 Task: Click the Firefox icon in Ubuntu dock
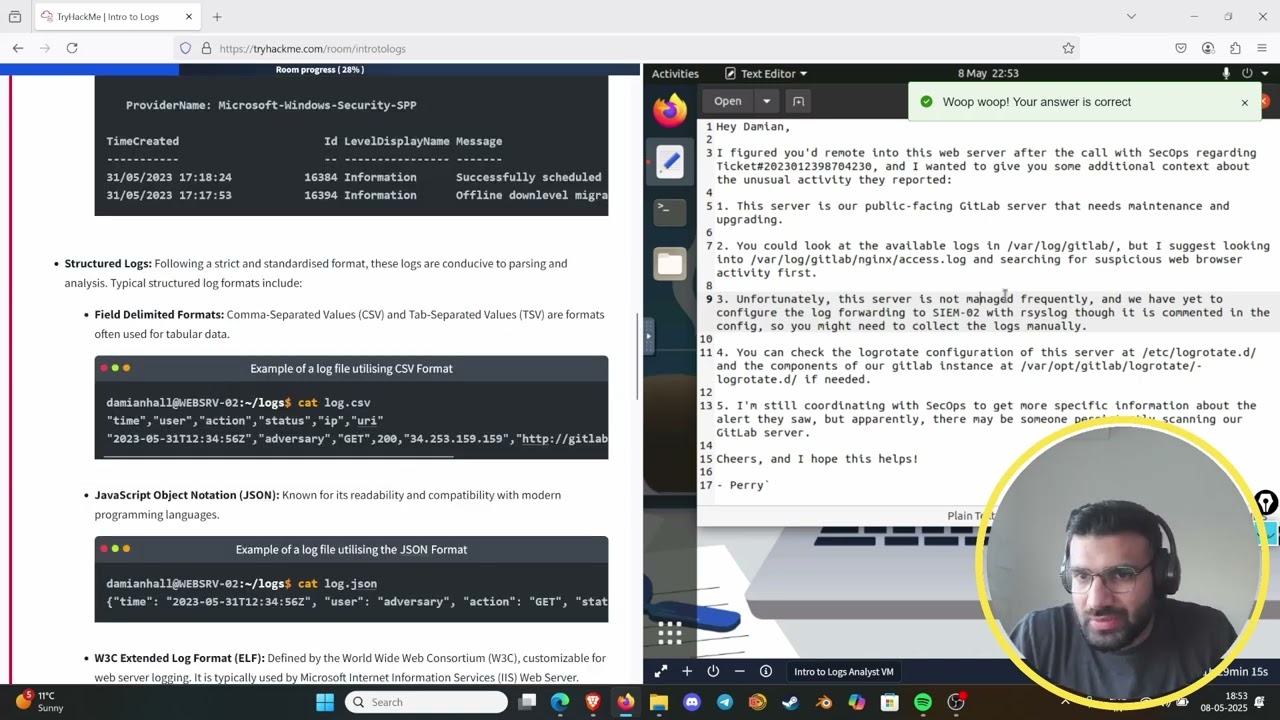pyautogui.click(x=670, y=108)
